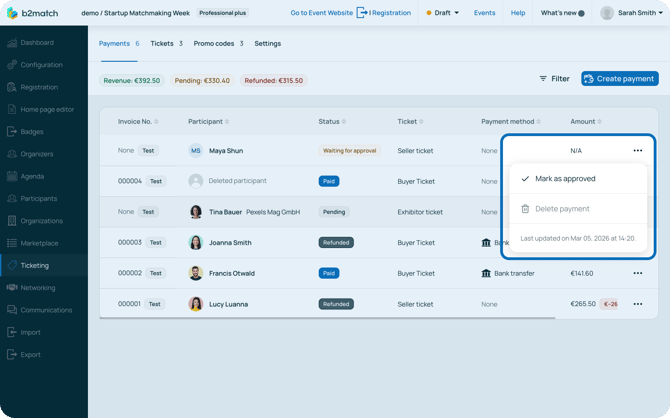Expand the Draft status dropdown
This screenshot has height=418, width=670.
click(x=443, y=13)
